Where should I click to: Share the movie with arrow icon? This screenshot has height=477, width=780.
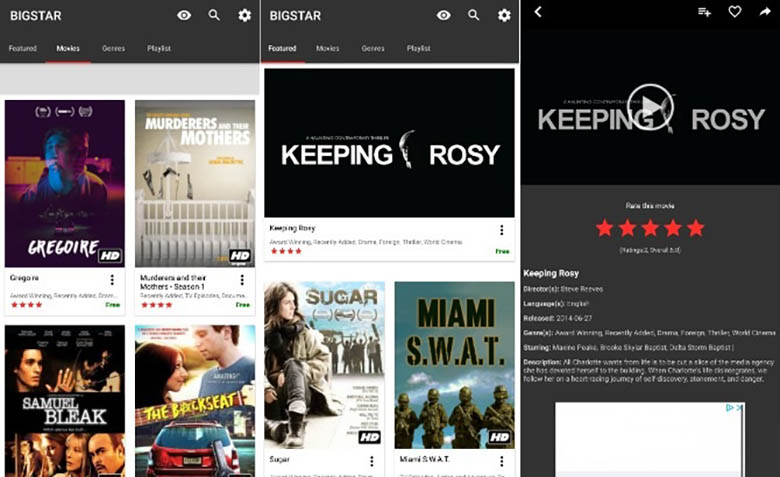pos(765,11)
